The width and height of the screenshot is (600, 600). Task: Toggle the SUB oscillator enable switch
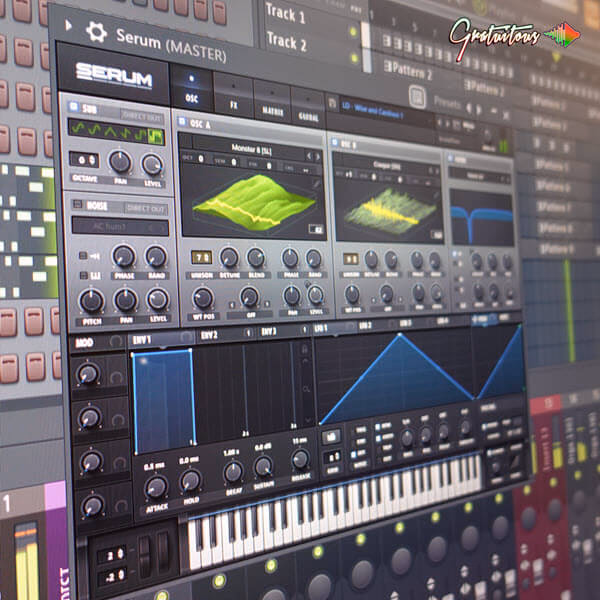[73, 107]
